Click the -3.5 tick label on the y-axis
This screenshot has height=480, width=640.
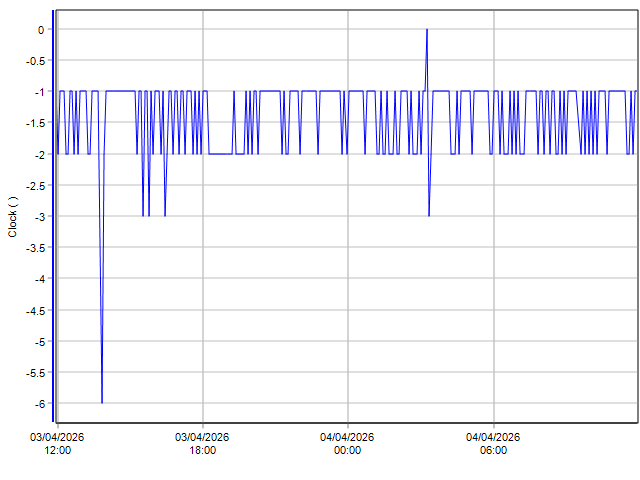click(35, 248)
